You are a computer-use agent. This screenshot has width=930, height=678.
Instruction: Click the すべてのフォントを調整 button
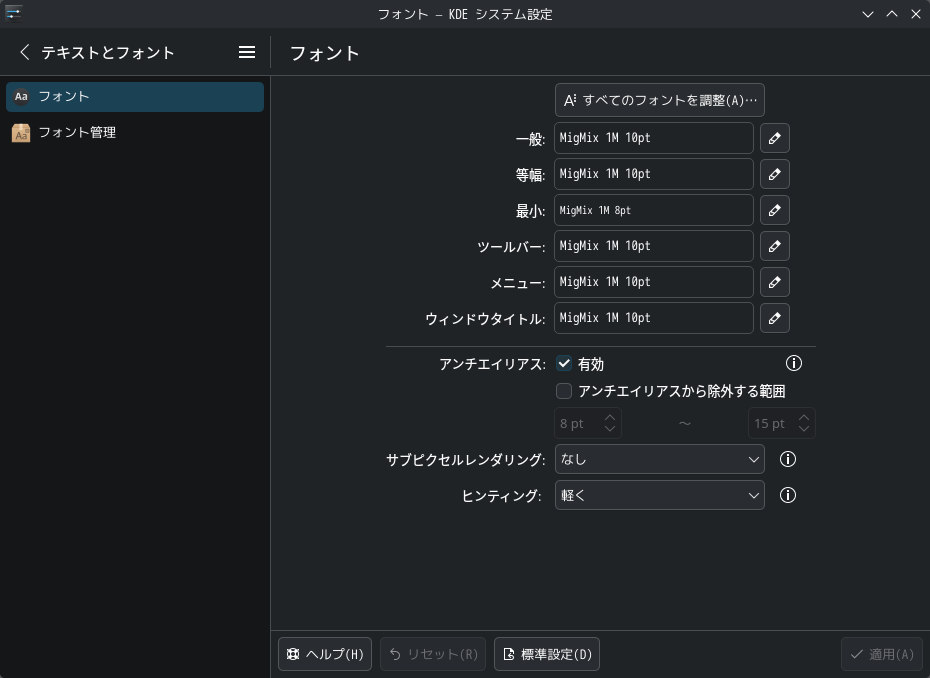[661, 100]
